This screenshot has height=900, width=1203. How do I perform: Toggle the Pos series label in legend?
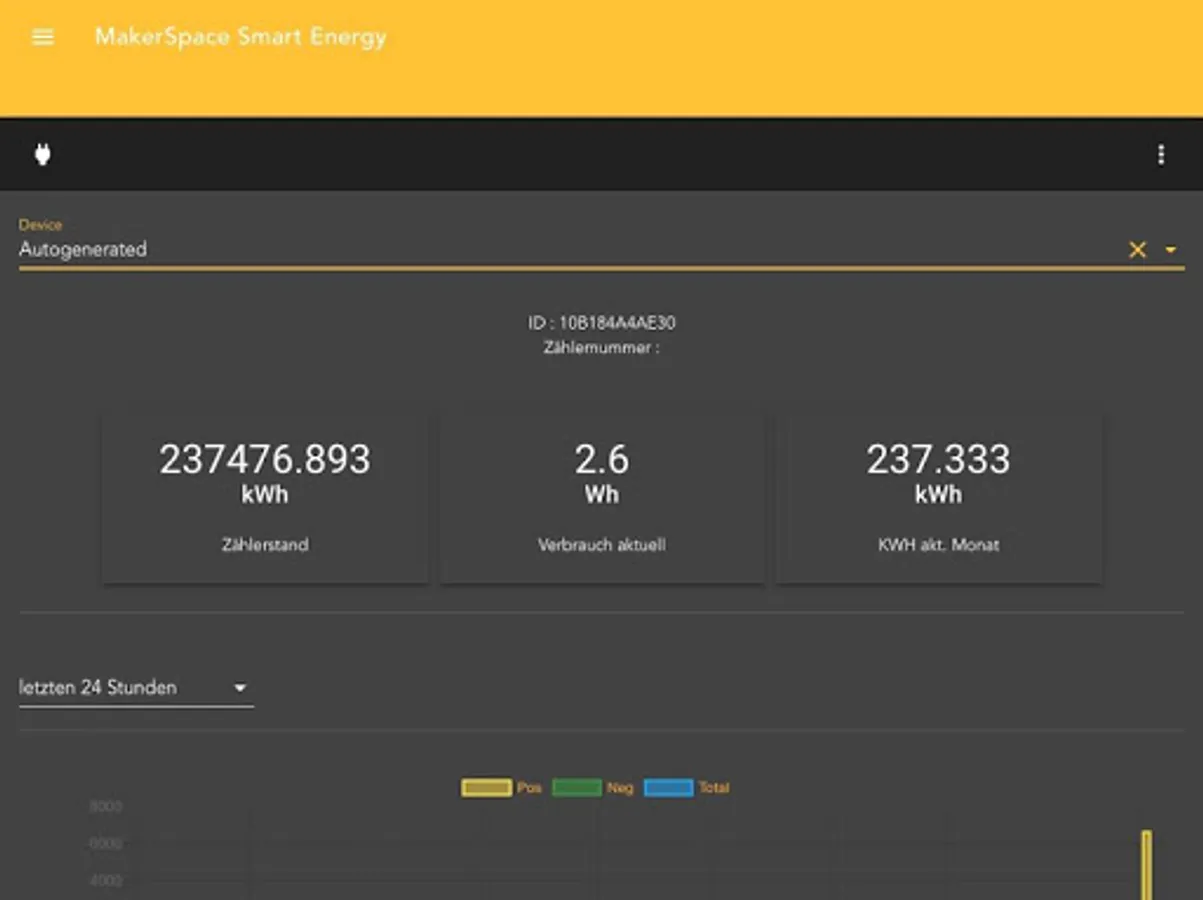click(529, 788)
